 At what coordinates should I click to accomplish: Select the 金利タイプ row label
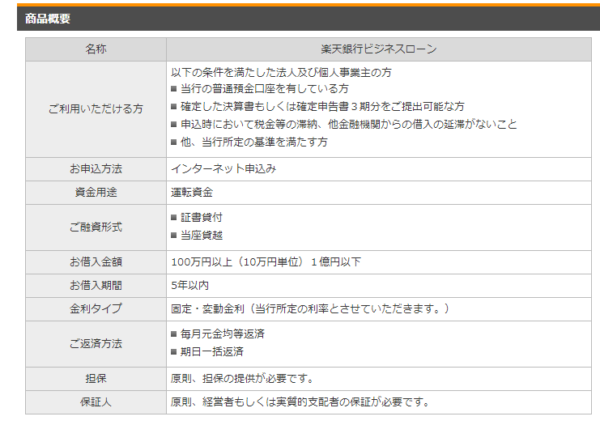pyautogui.click(x=96, y=309)
